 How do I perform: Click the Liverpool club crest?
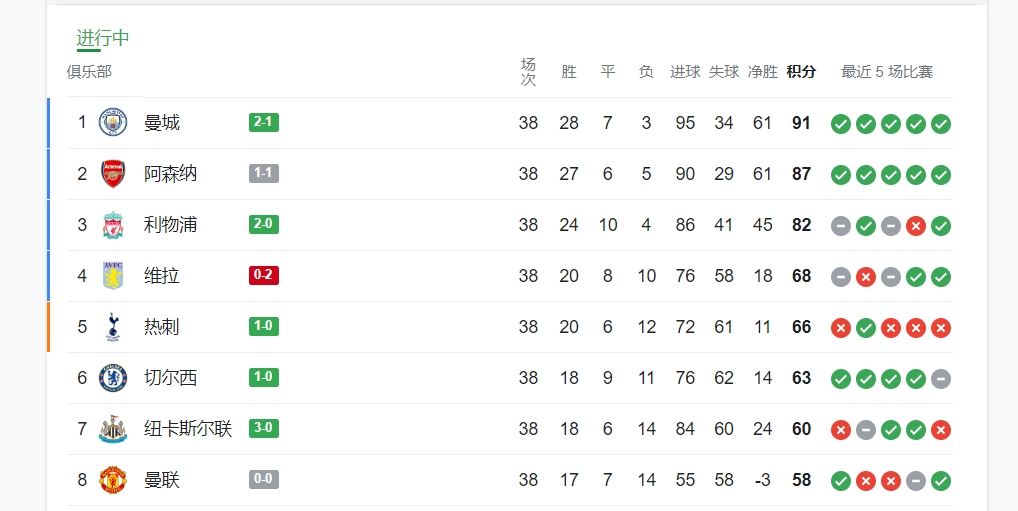tap(113, 225)
